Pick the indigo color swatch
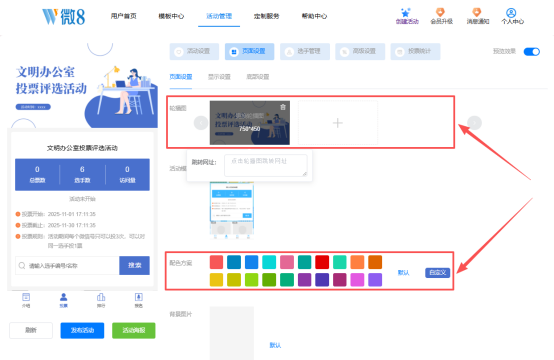 [322, 280]
